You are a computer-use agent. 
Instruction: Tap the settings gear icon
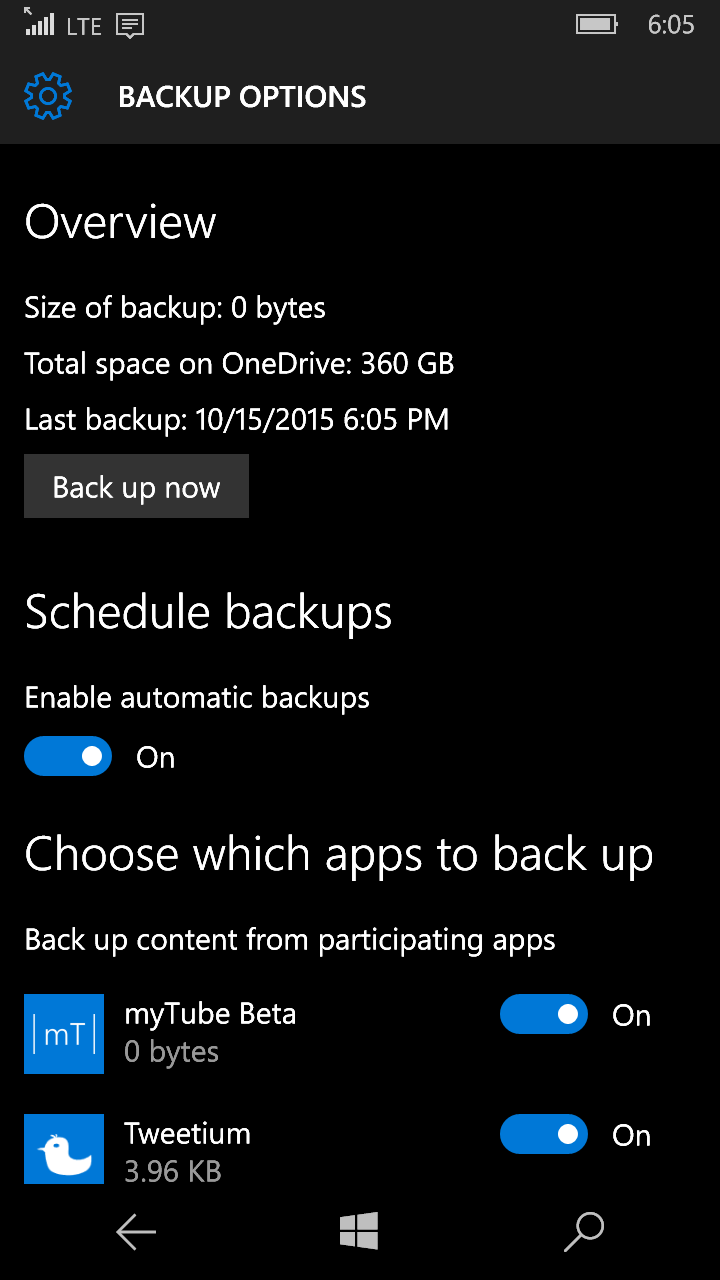pos(48,96)
